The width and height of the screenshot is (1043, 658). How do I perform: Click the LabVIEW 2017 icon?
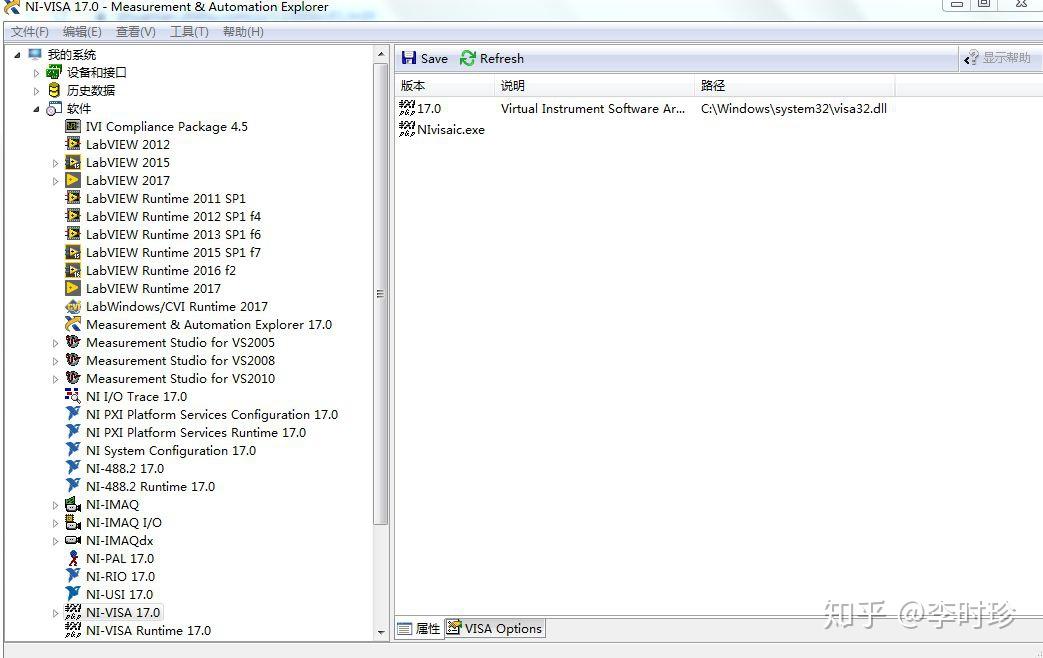coord(73,180)
